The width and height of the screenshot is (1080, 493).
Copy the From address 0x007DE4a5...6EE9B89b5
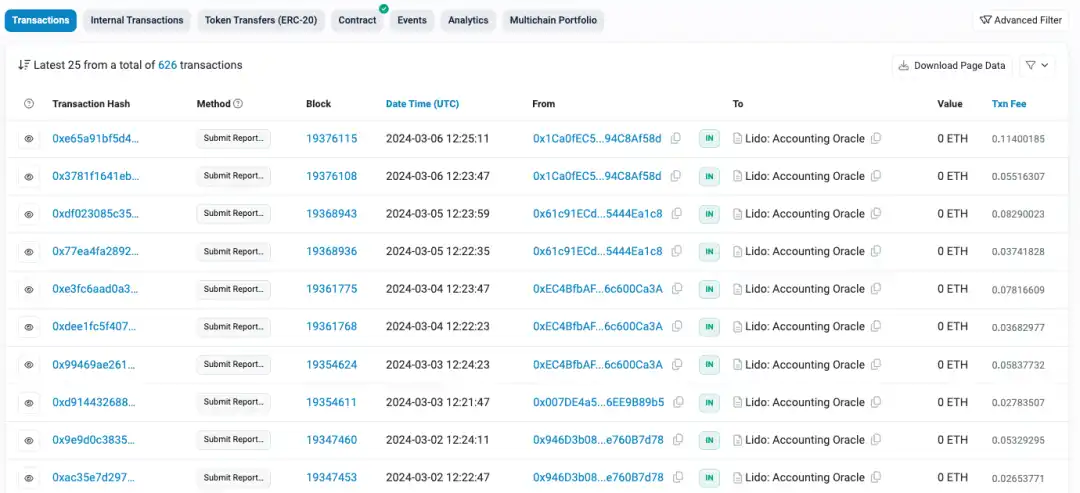(676, 402)
